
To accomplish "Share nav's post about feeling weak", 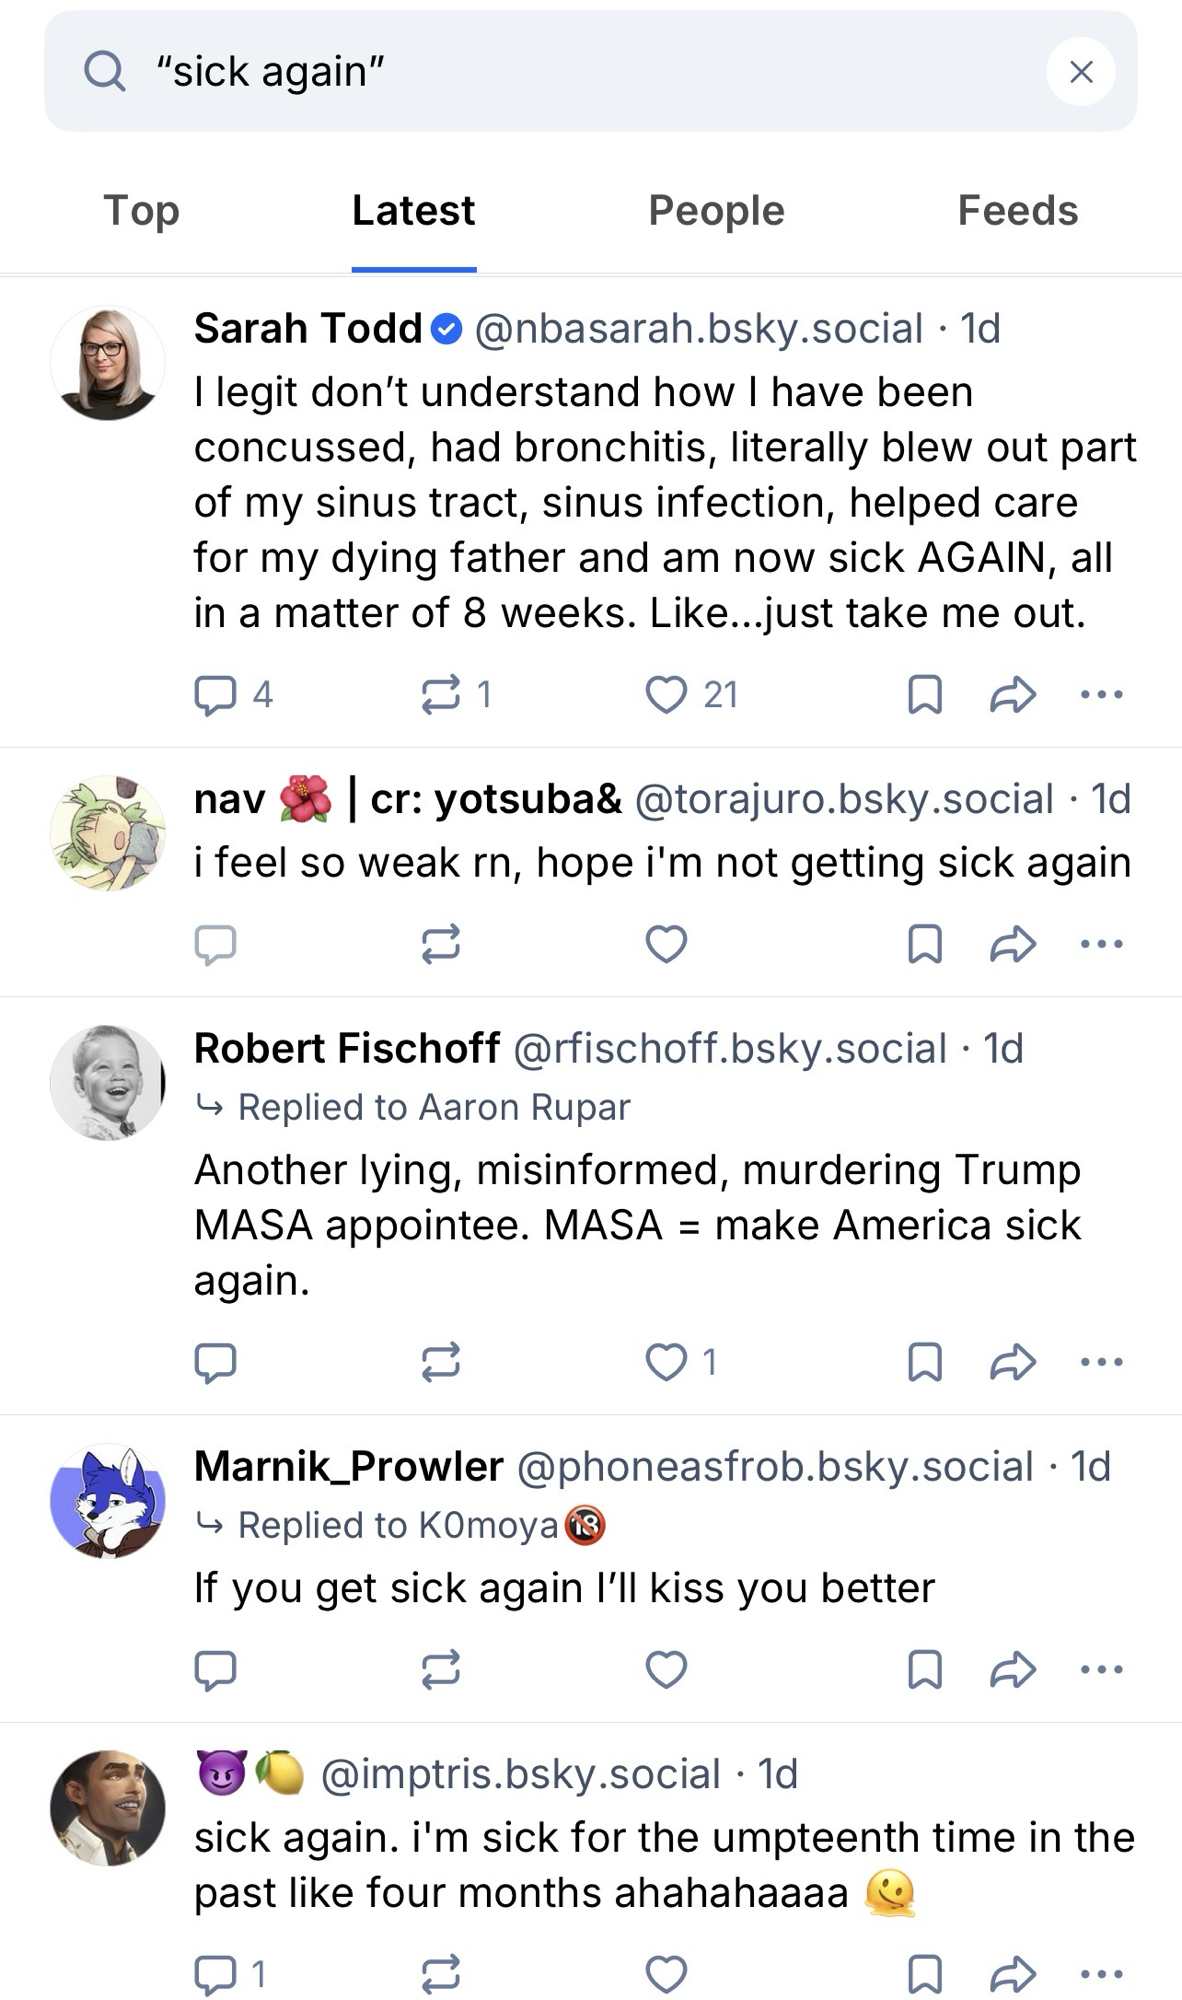I will point(1012,943).
